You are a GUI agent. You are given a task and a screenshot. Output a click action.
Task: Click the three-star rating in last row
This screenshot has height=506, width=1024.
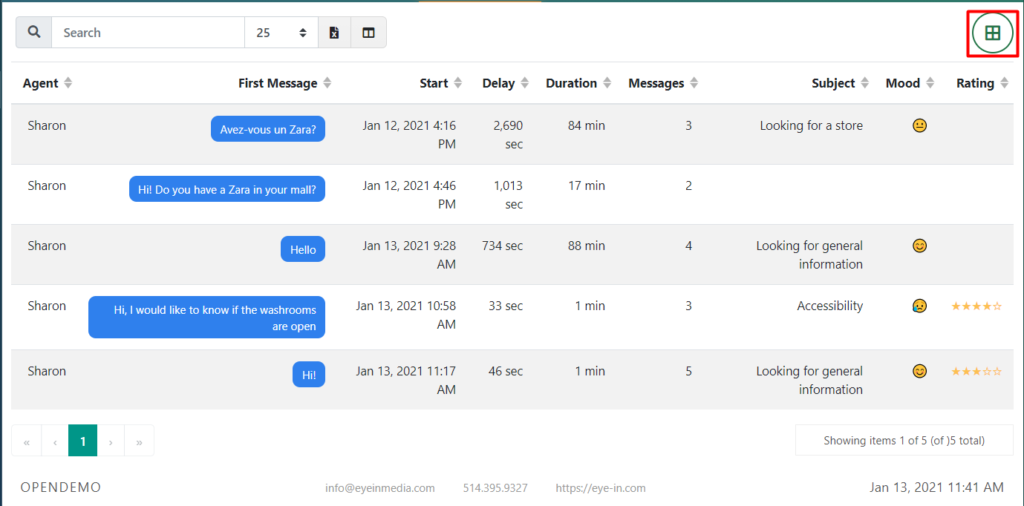[x=976, y=371]
